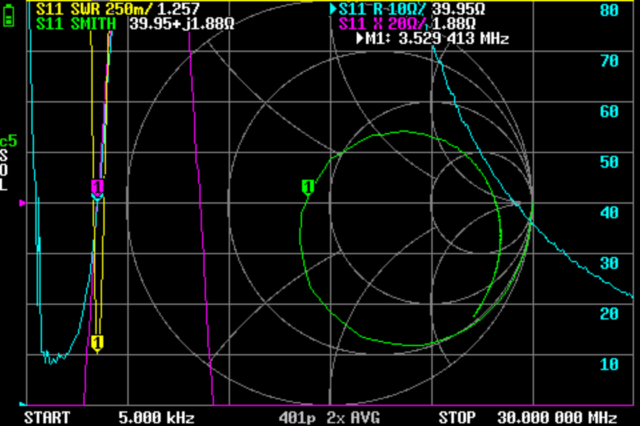Select the magenta marker 1 flag
Screen dimensions: 640x426
[97, 186]
